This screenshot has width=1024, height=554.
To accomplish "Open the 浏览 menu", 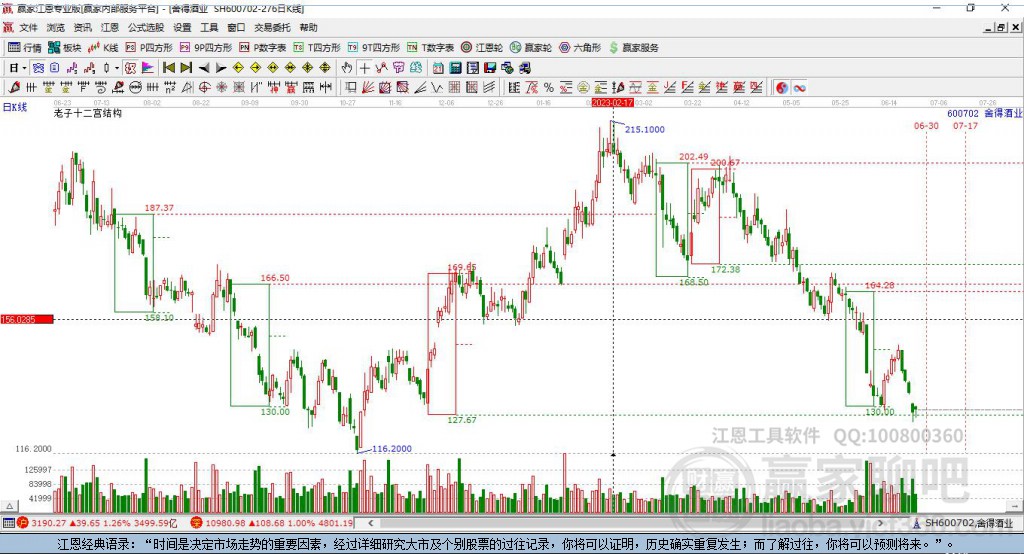I will point(56,27).
